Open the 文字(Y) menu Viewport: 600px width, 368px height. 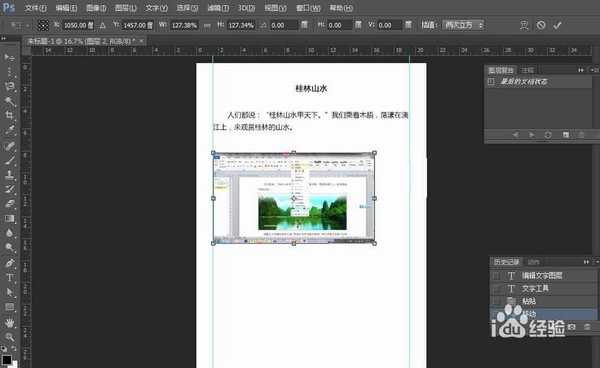coord(156,8)
